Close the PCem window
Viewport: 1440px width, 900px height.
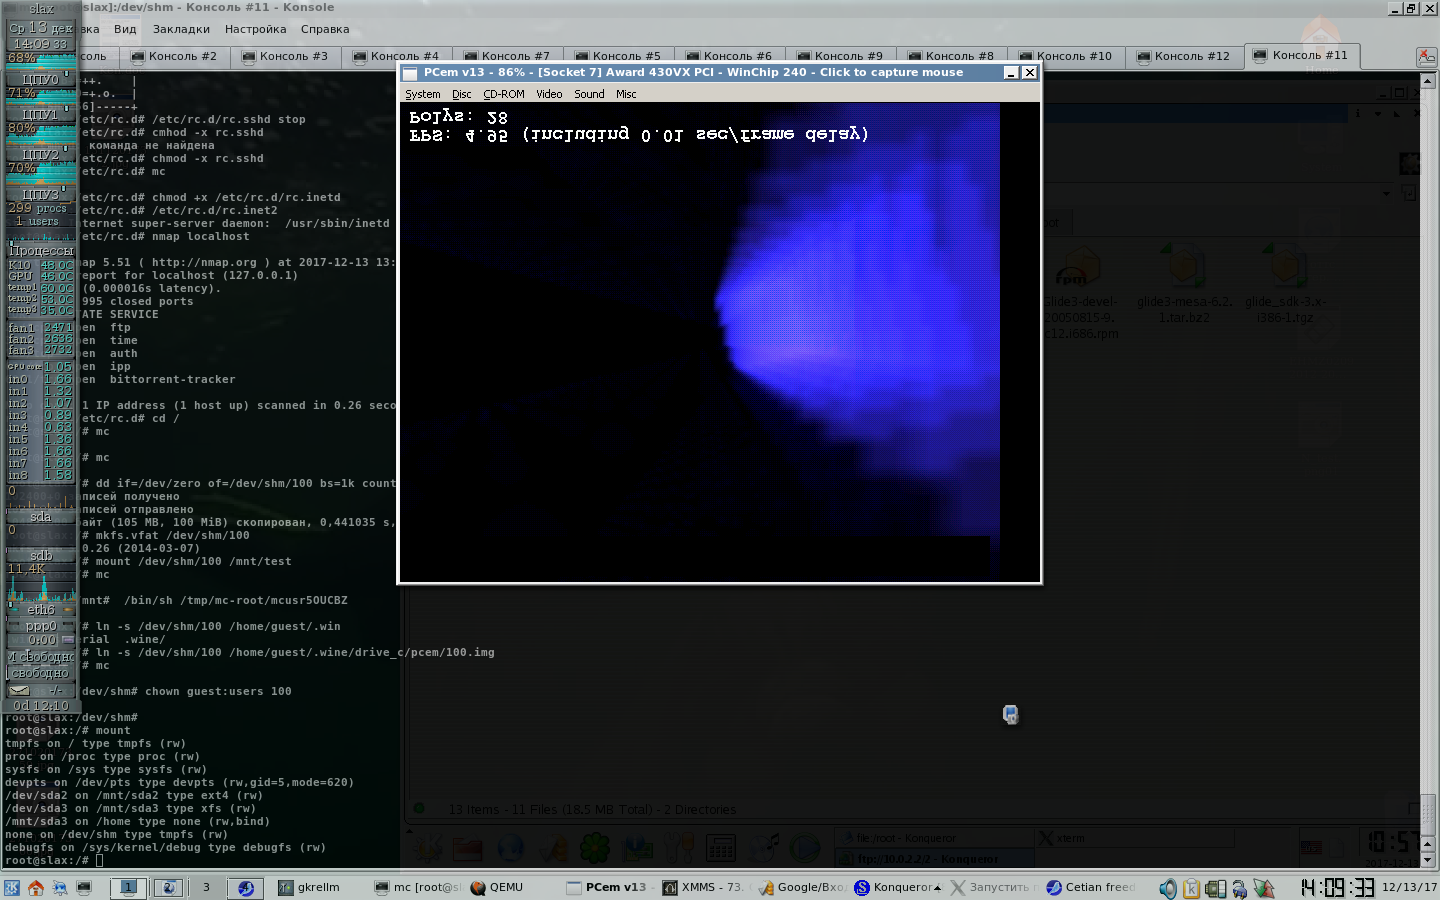click(1029, 73)
